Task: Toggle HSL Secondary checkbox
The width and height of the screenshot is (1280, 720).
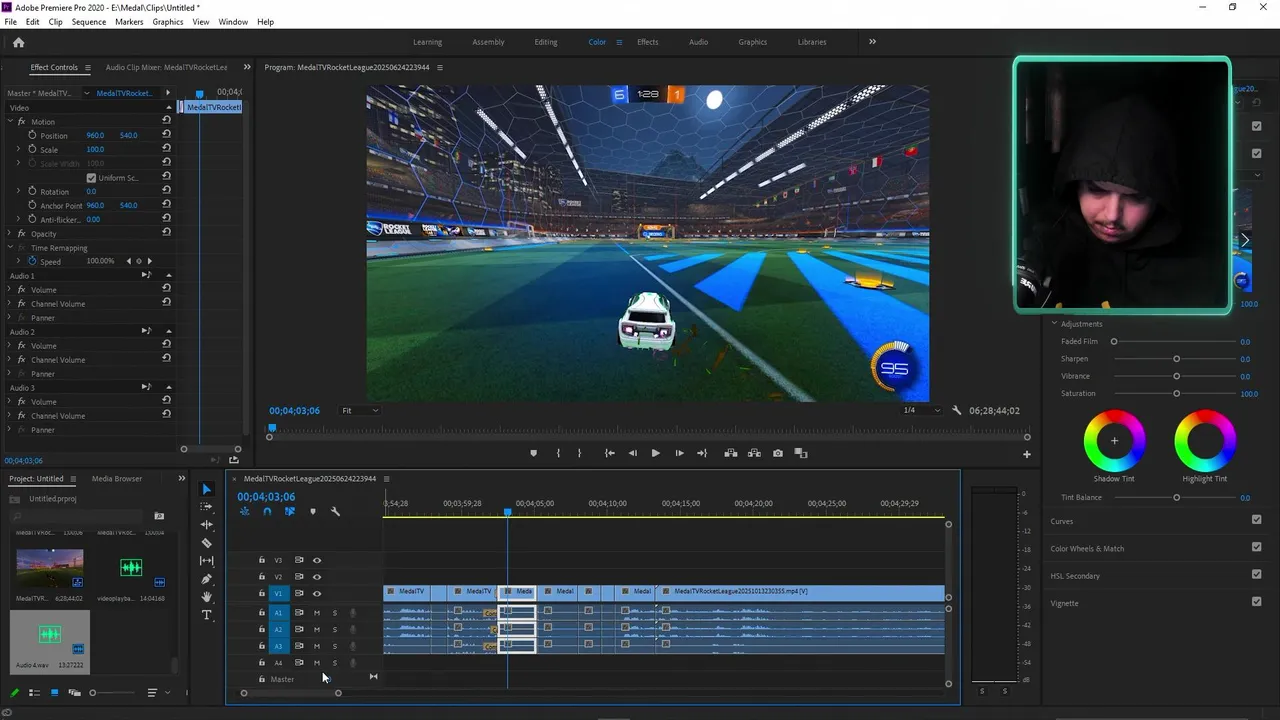Action: click(x=1256, y=575)
